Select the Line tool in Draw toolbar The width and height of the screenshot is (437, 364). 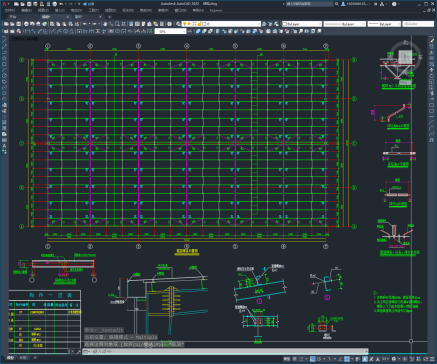point(4,40)
